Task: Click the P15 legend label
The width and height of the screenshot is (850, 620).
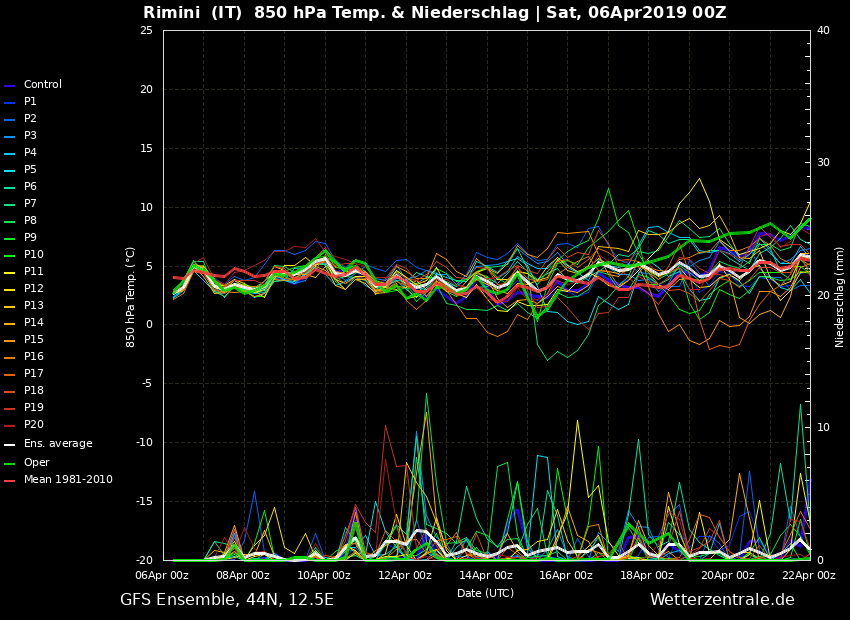Action: point(33,340)
